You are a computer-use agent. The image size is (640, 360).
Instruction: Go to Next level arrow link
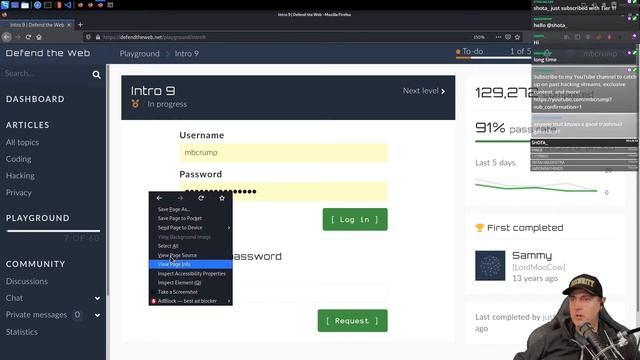424,91
